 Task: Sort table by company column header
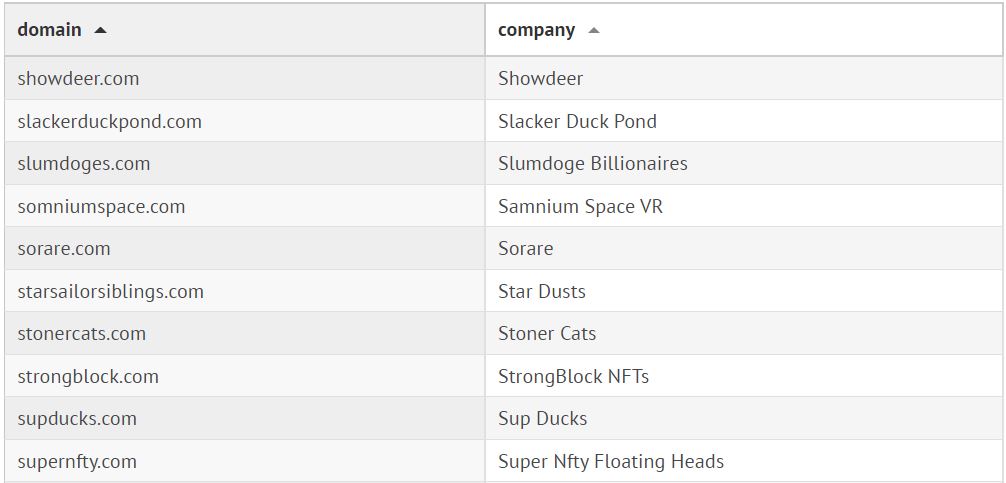pyautogui.click(x=536, y=30)
